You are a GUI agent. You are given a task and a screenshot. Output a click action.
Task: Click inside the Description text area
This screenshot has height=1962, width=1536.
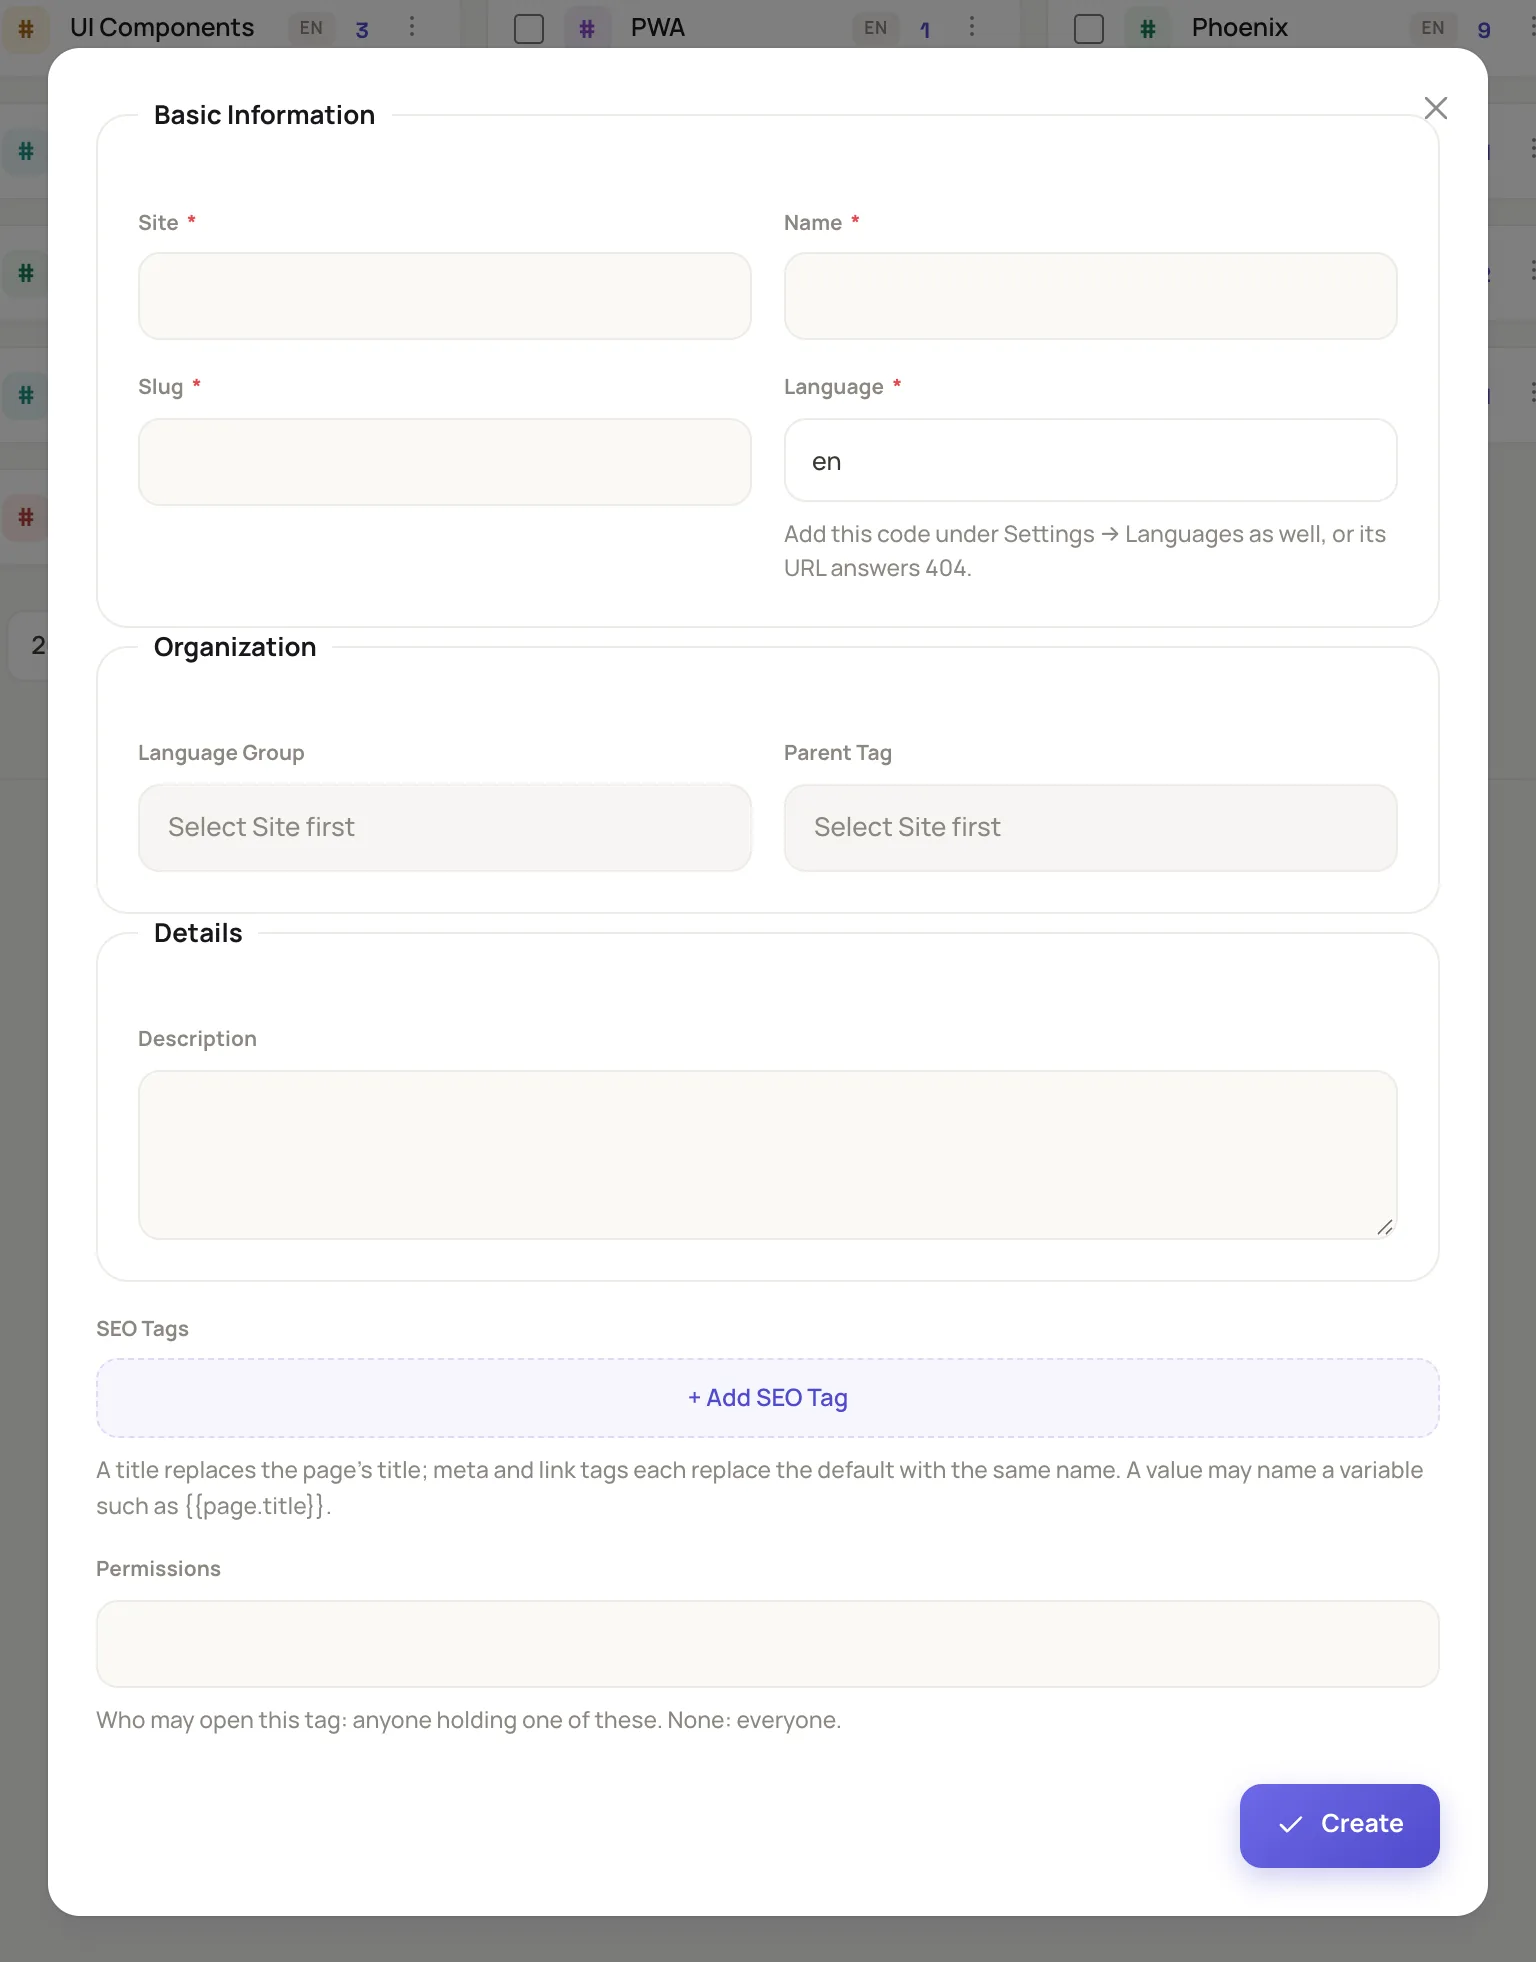768,1155
